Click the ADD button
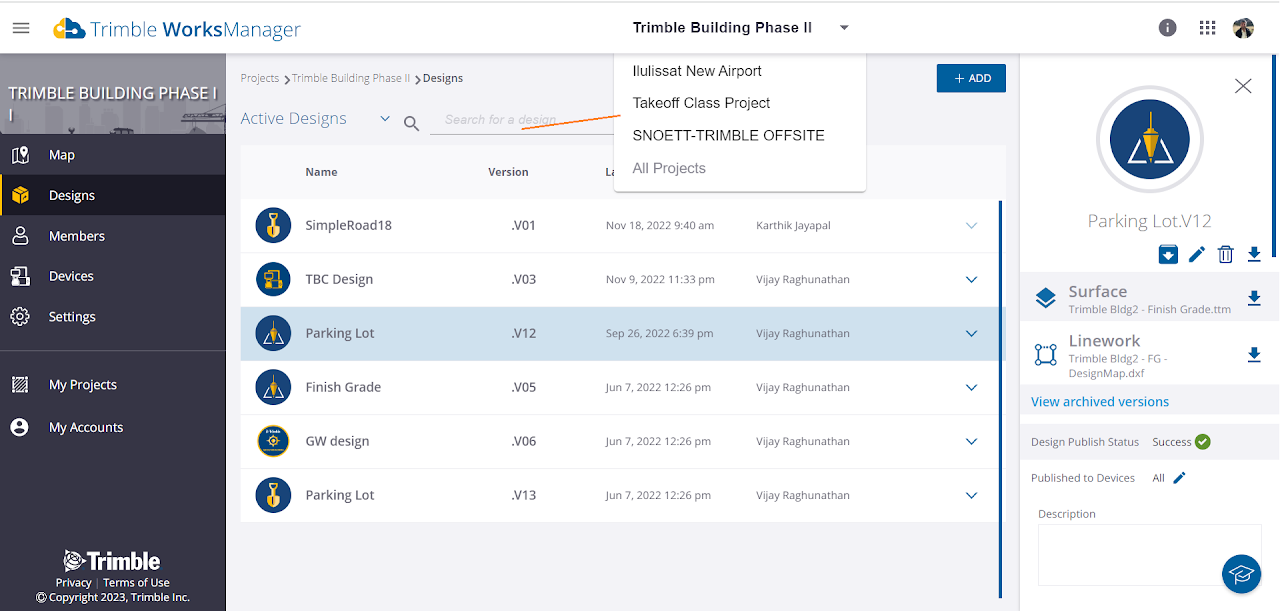Image resolution: width=1280 pixels, height=611 pixels. coord(971,78)
